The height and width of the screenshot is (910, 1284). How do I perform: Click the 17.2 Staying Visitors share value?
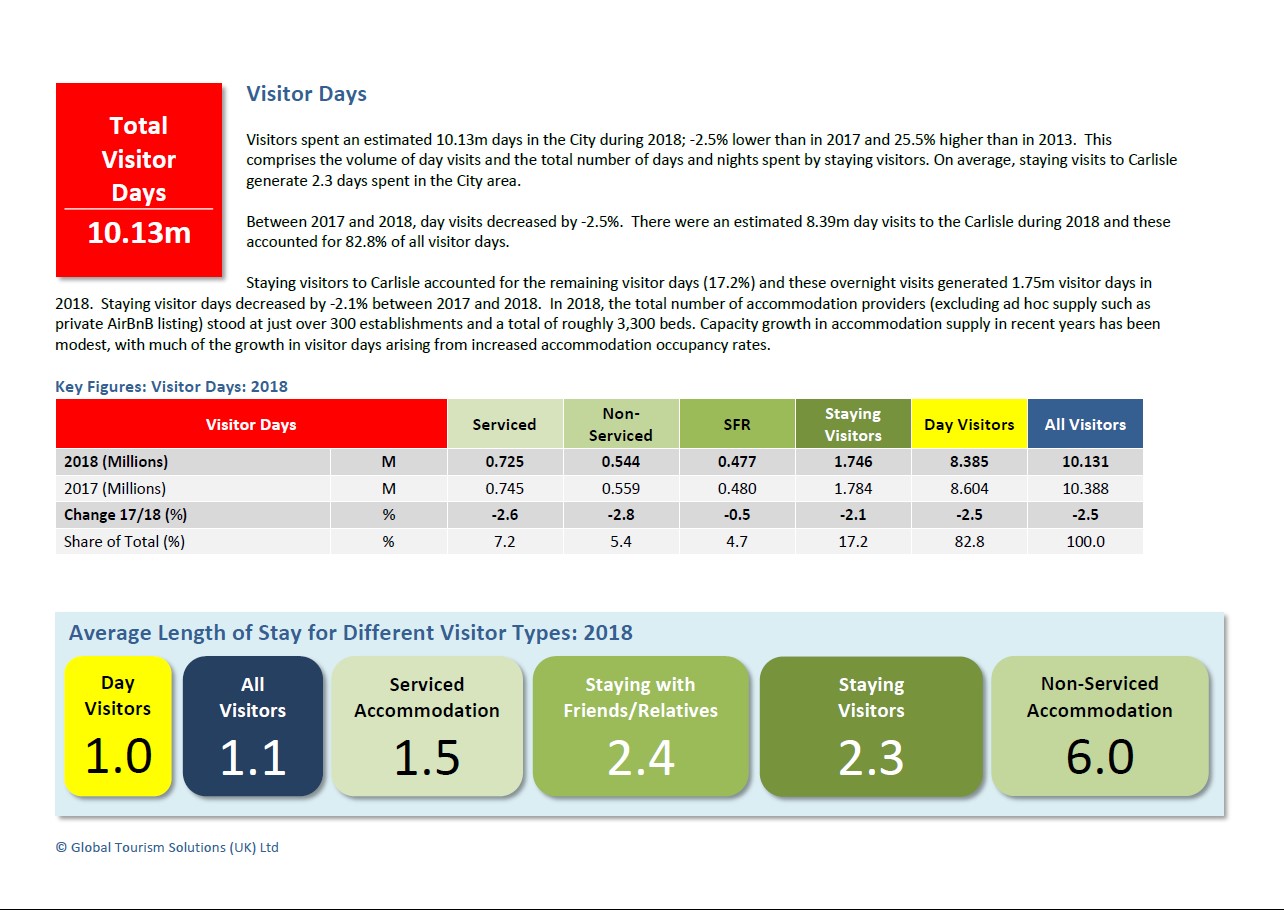[x=852, y=541]
